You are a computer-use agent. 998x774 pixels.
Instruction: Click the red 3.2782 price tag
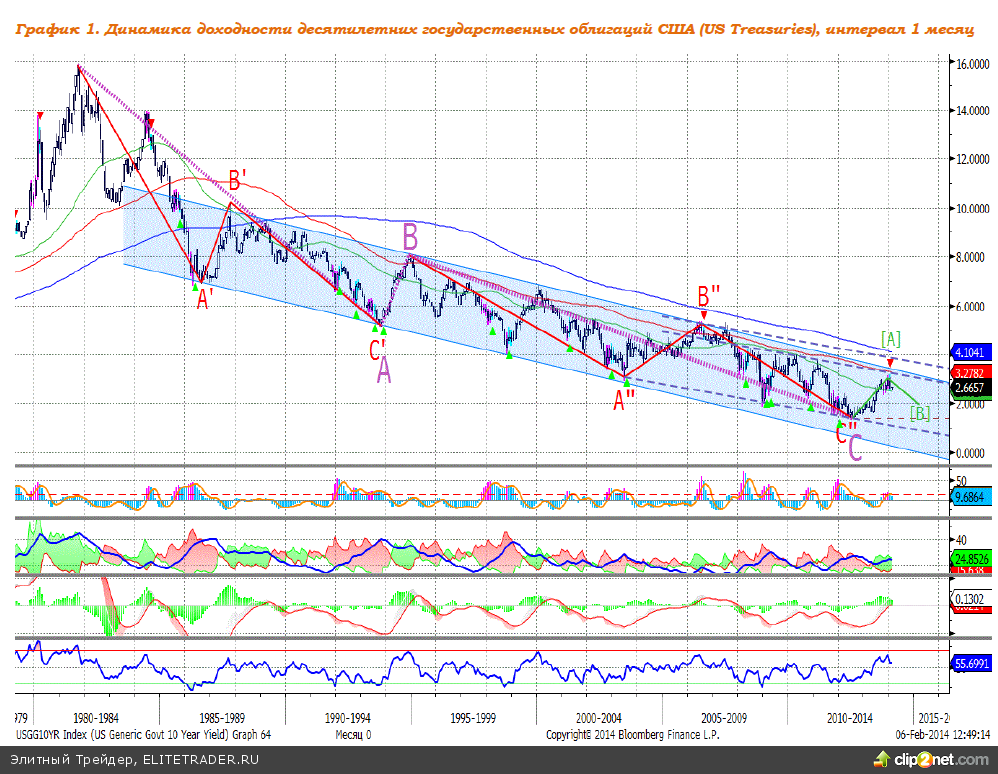pos(971,373)
